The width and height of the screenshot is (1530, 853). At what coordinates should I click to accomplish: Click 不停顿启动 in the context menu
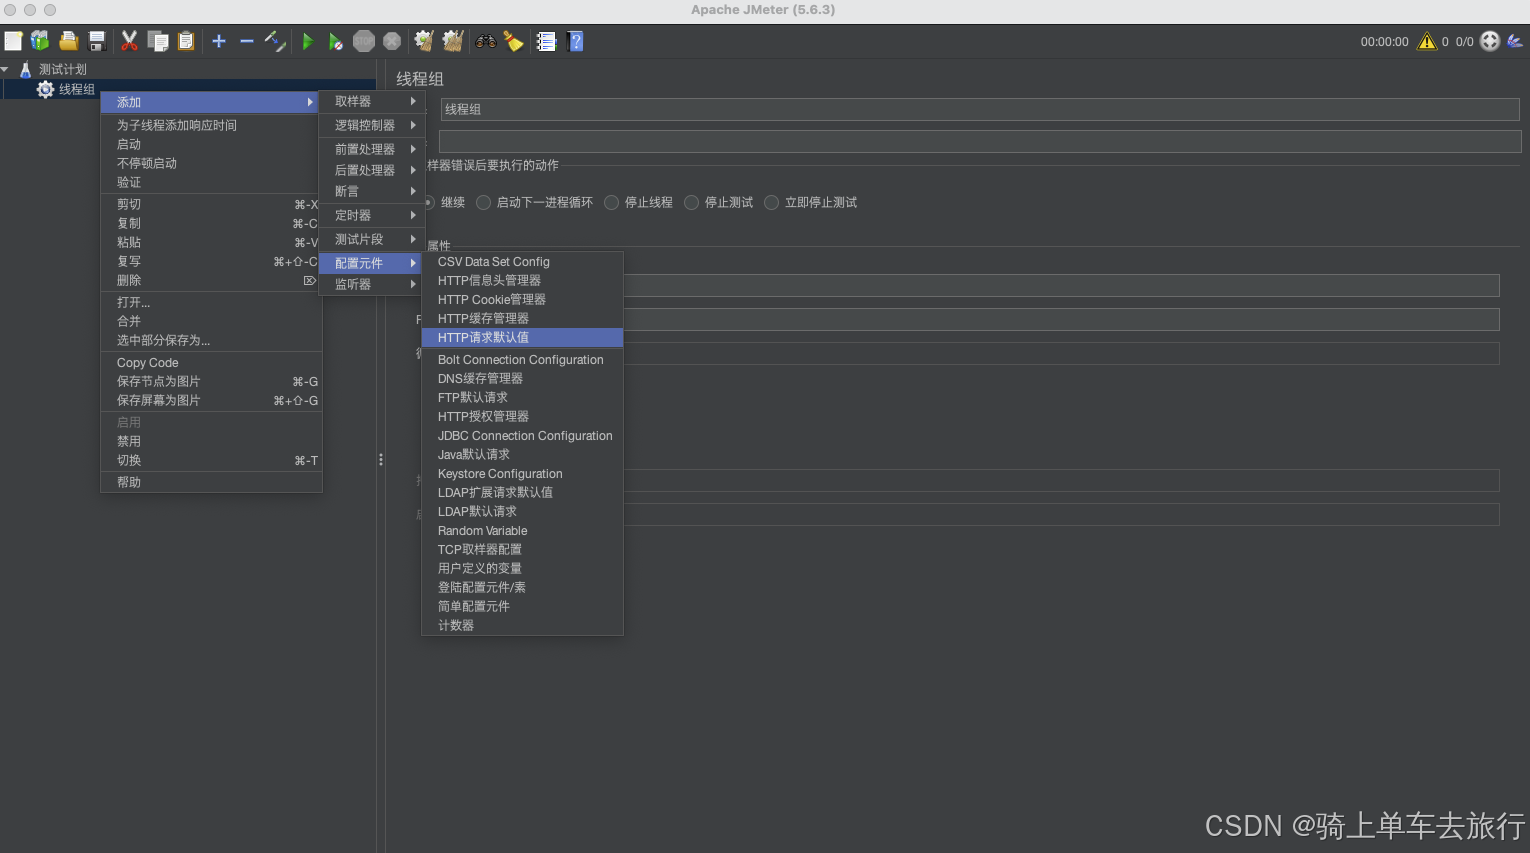[211, 163]
